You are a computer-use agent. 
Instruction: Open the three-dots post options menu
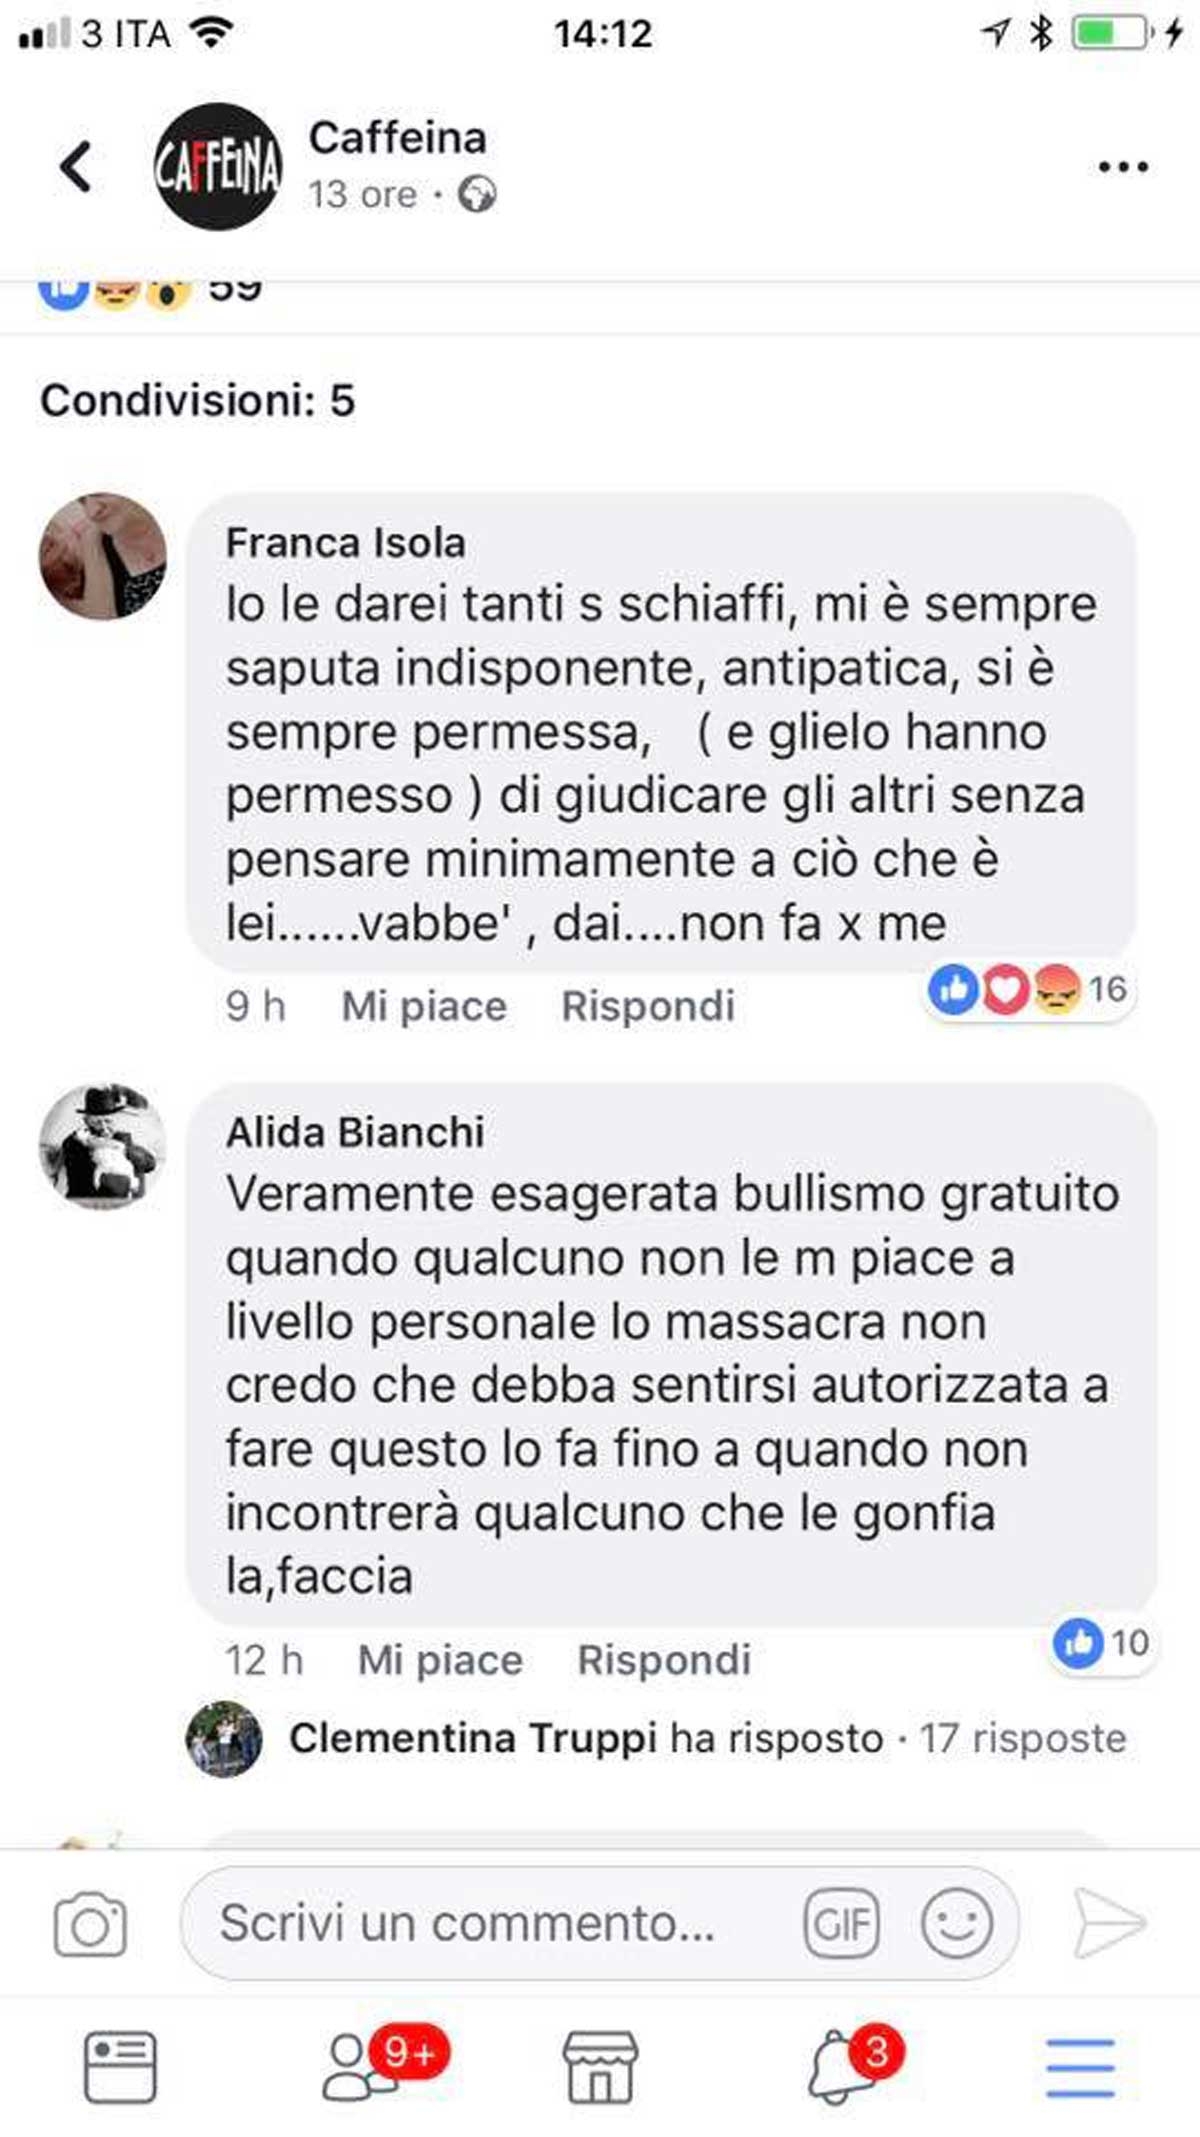coord(1123,167)
